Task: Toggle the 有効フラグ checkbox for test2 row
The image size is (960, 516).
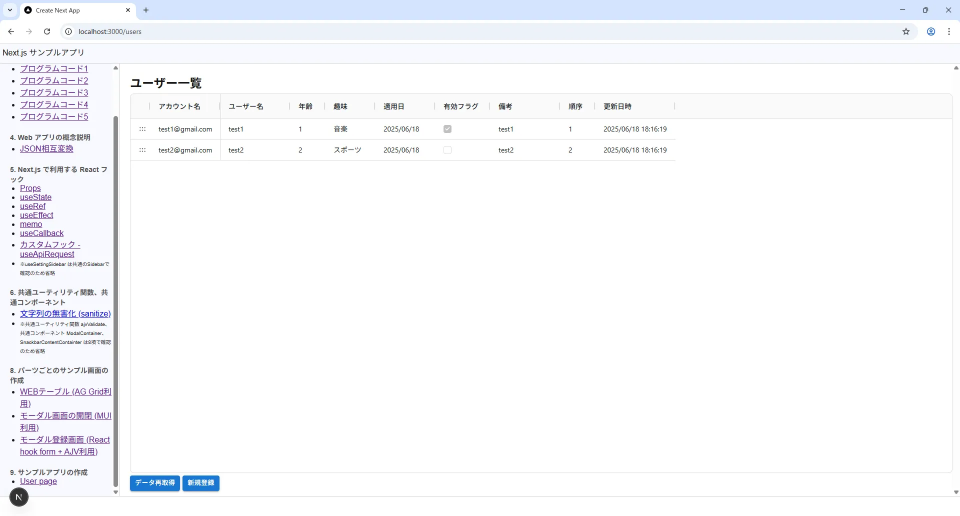Action: click(x=448, y=150)
